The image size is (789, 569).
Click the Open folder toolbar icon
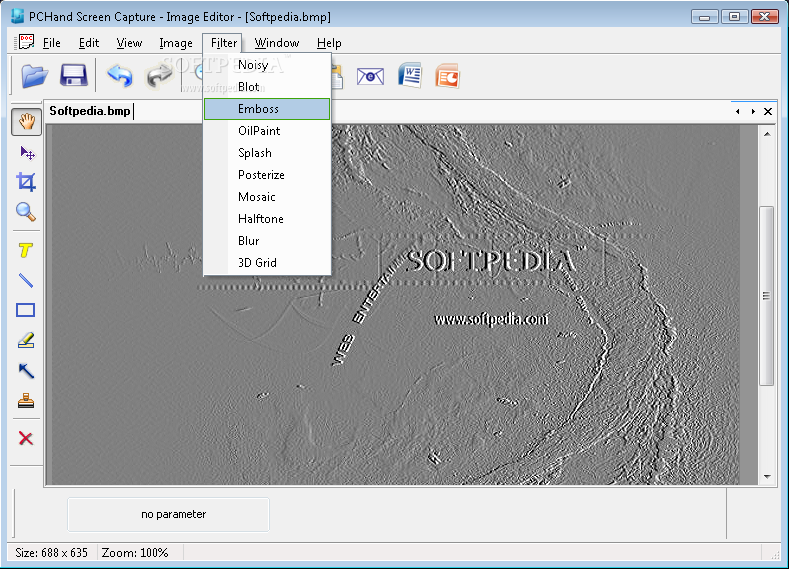pos(35,76)
